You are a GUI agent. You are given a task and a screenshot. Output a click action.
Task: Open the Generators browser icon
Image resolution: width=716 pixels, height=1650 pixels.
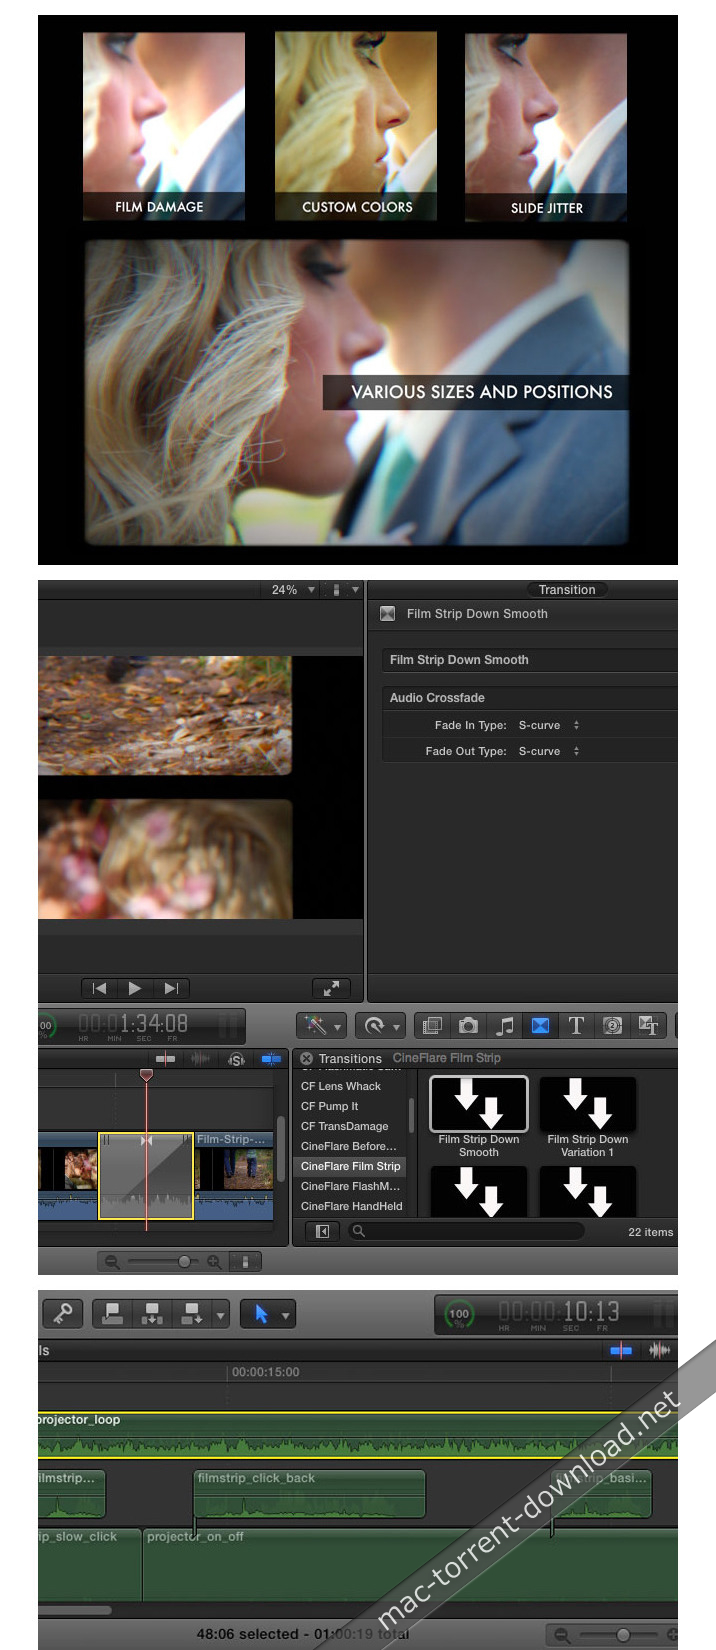click(x=612, y=1025)
